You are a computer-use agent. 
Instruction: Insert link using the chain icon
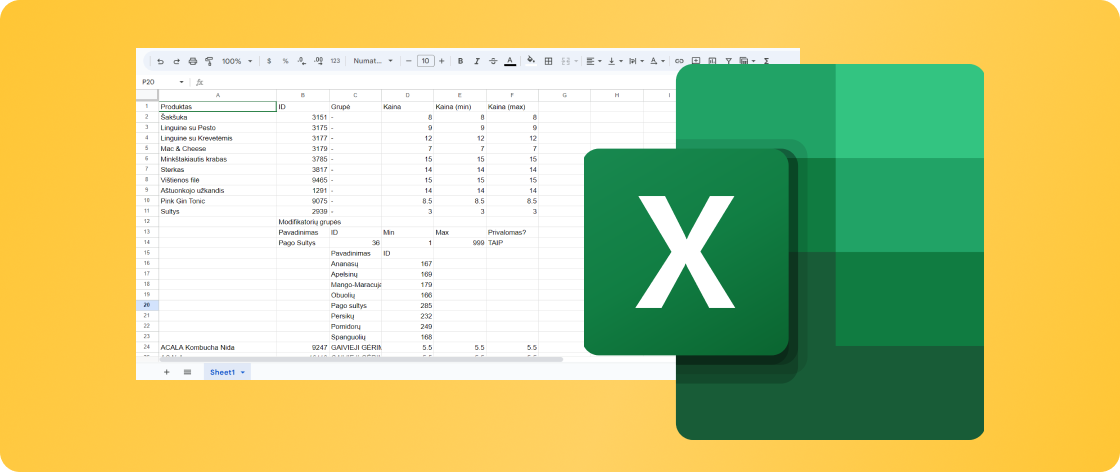(680, 61)
